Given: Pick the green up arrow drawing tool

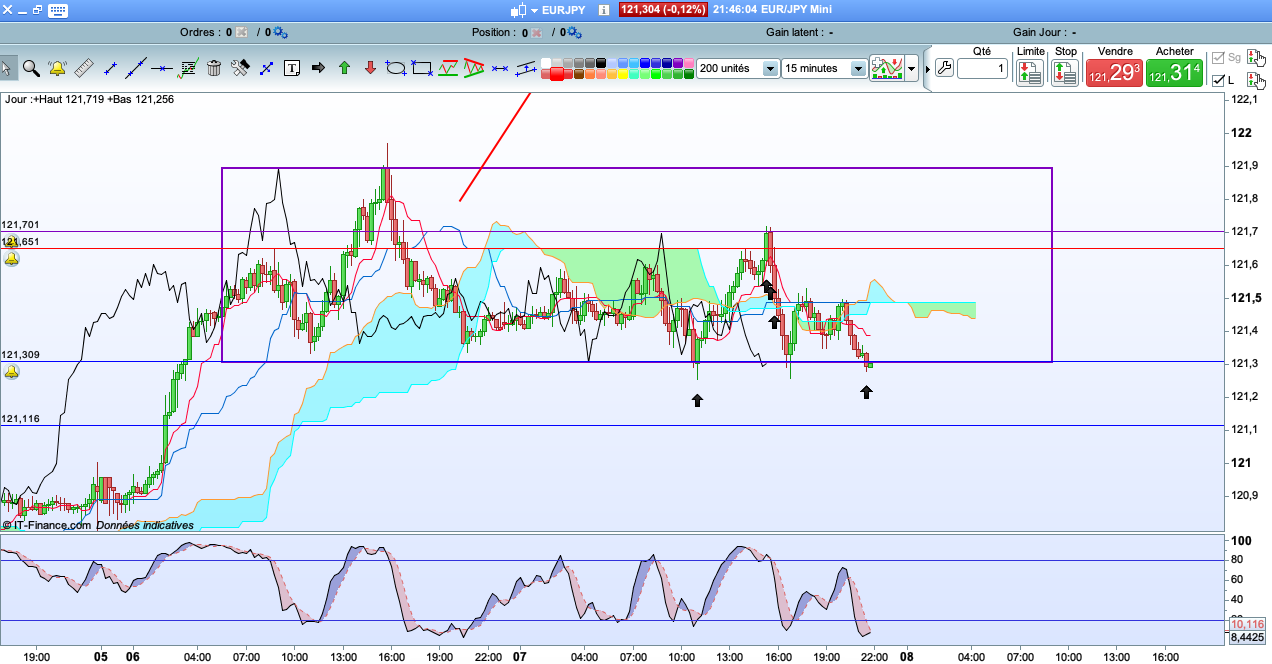Looking at the screenshot, I should pyautogui.click(x=344, y=68).
